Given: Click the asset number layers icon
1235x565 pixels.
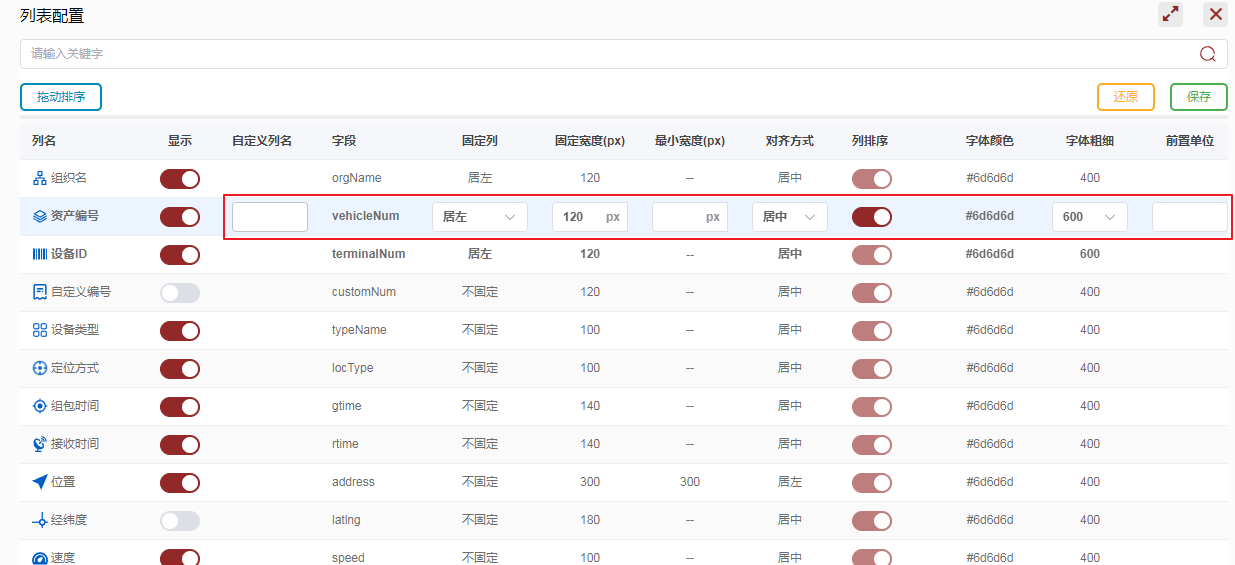Looking at the screenshot, I should tap(40, 216).
